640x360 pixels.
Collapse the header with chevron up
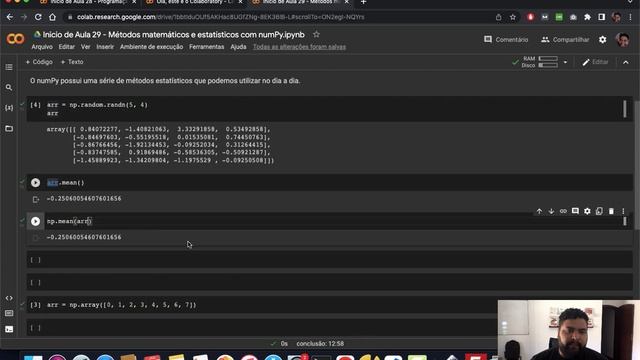click(626, 62)
